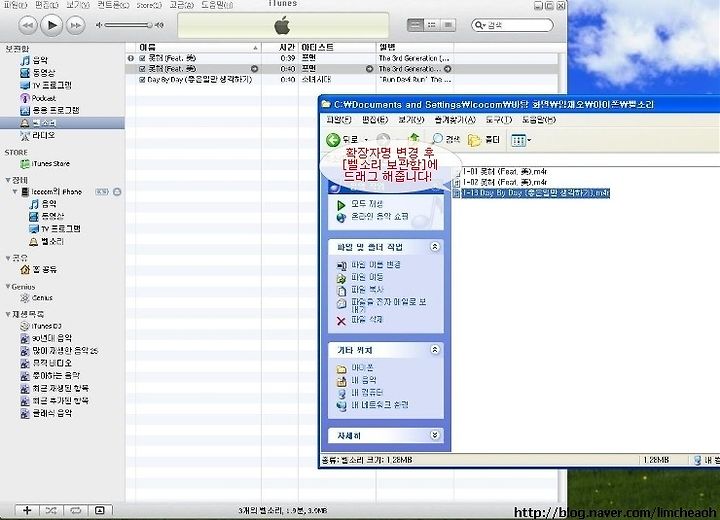
Task: Click 파일 이동 task link
Action: pos(367,277)
